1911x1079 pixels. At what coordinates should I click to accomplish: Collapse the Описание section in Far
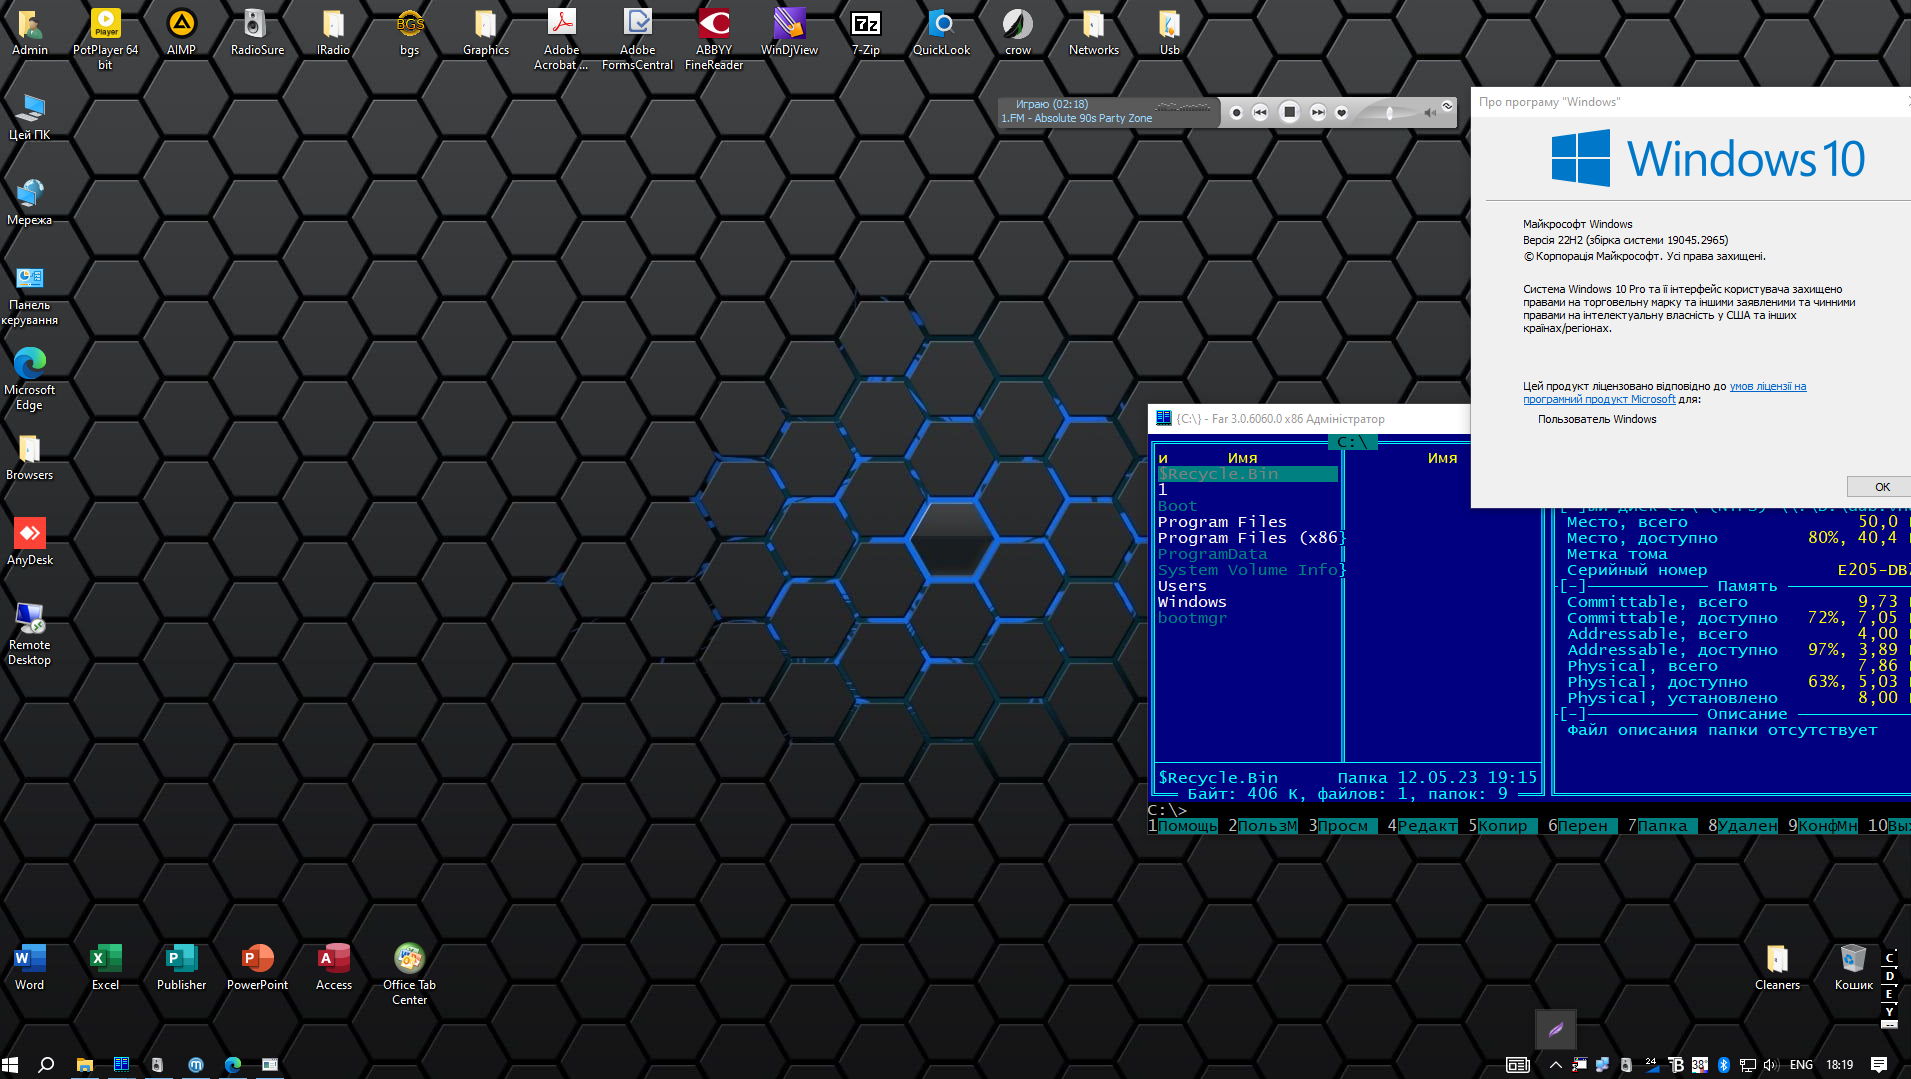1572,714
